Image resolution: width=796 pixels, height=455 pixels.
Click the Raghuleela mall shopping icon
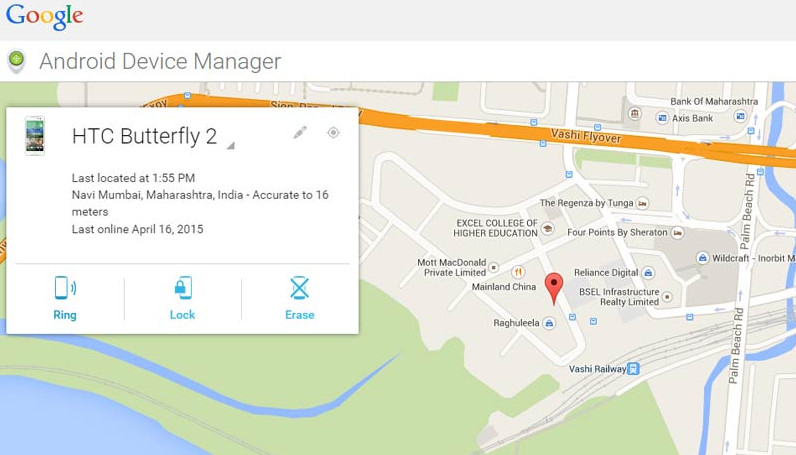click(549, 323)
